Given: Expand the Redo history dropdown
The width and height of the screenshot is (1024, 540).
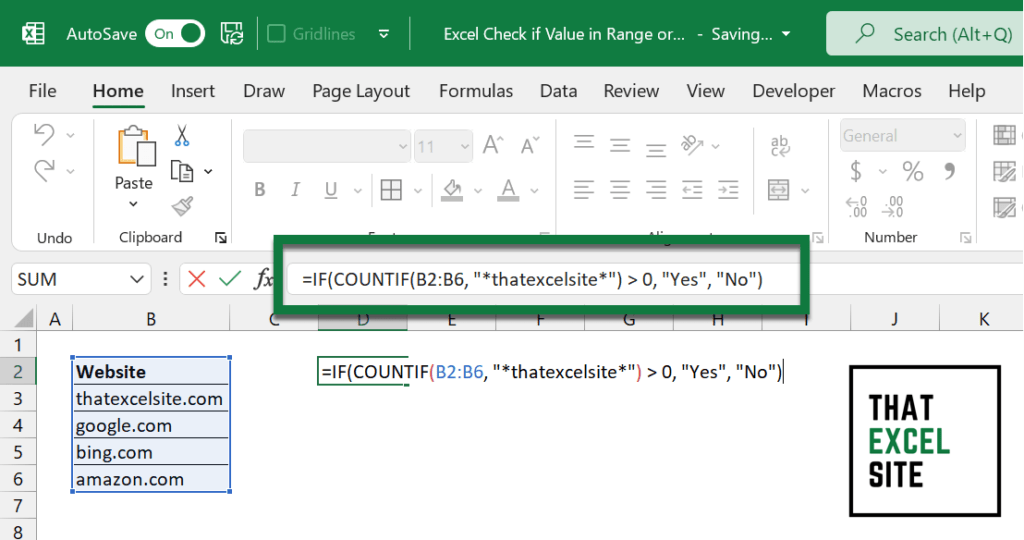Looking at the screenshot, I should [71, 172].
